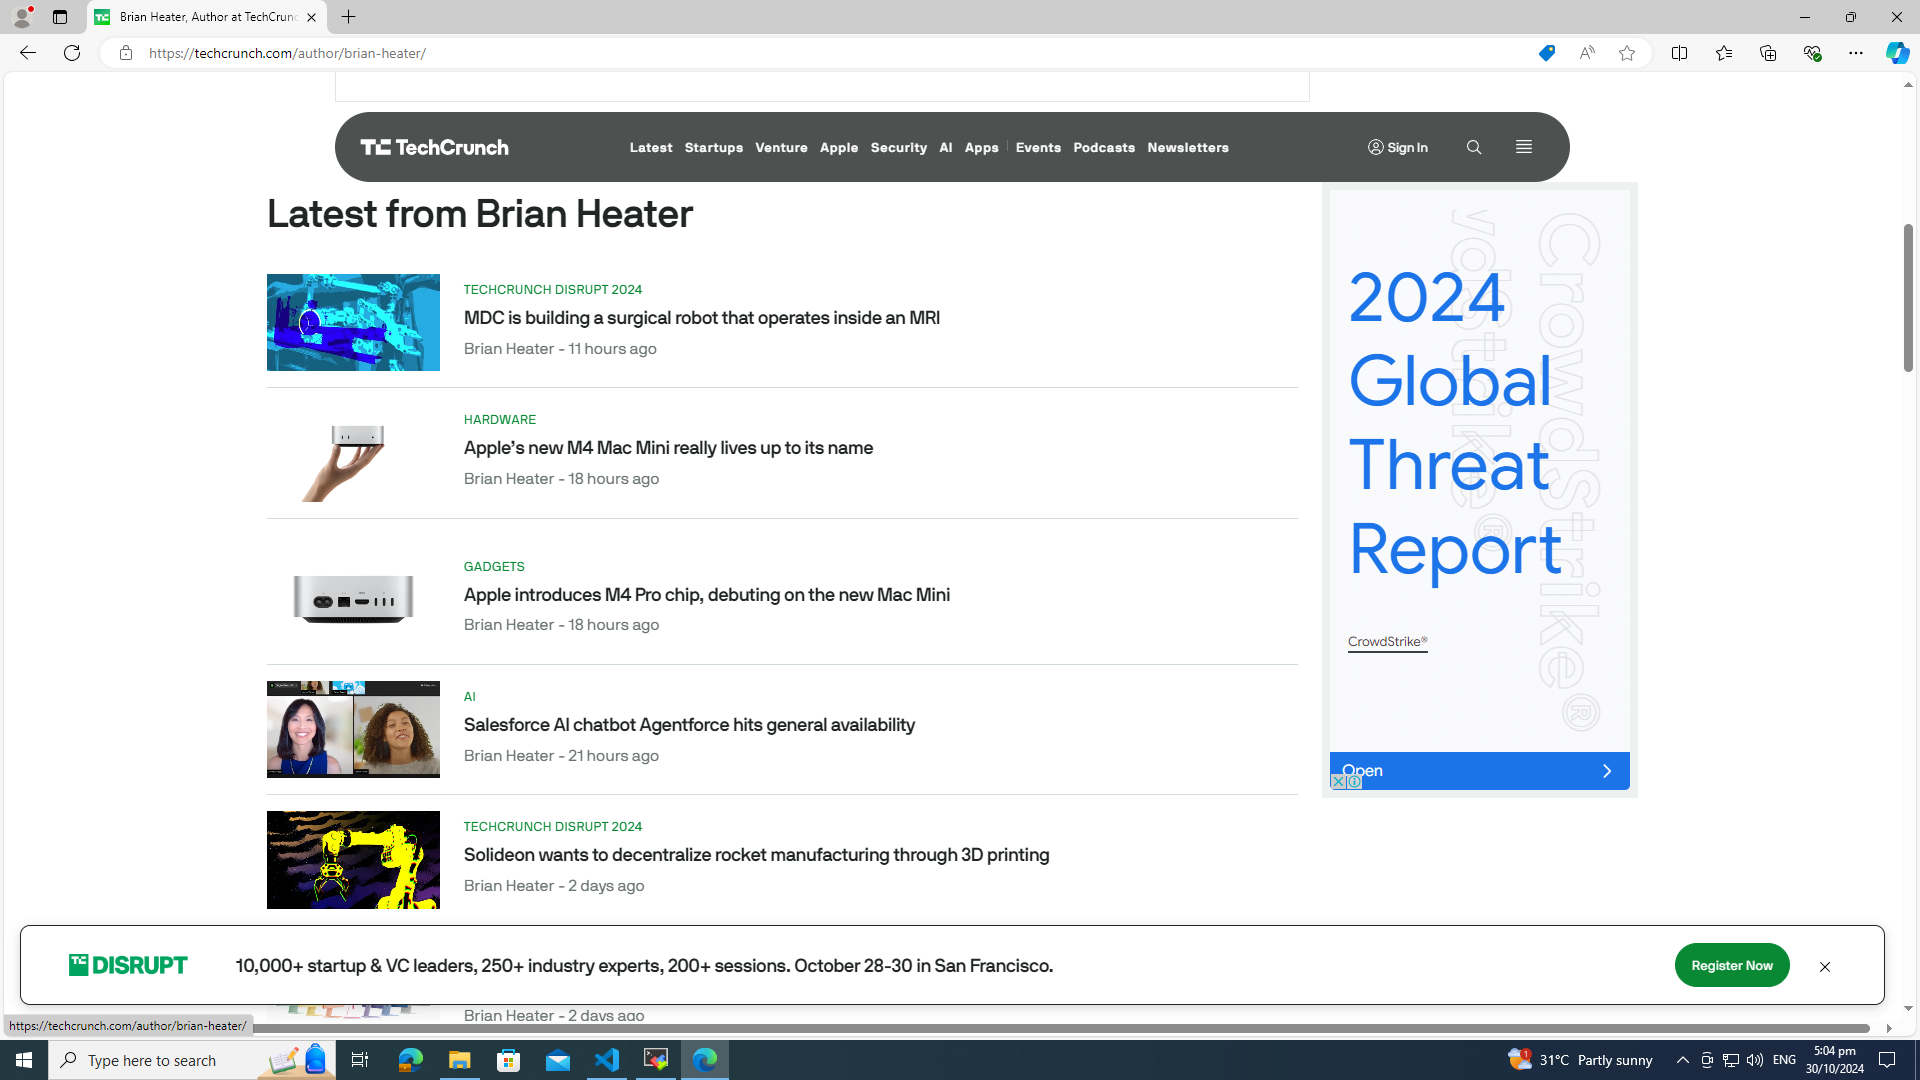
Task: Open the shopping price tag icon
Action: 1546,53
